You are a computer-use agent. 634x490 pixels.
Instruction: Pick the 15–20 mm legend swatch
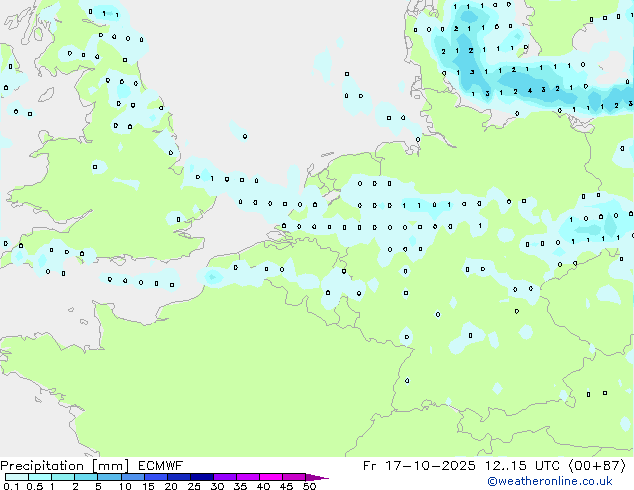(156, 477)
